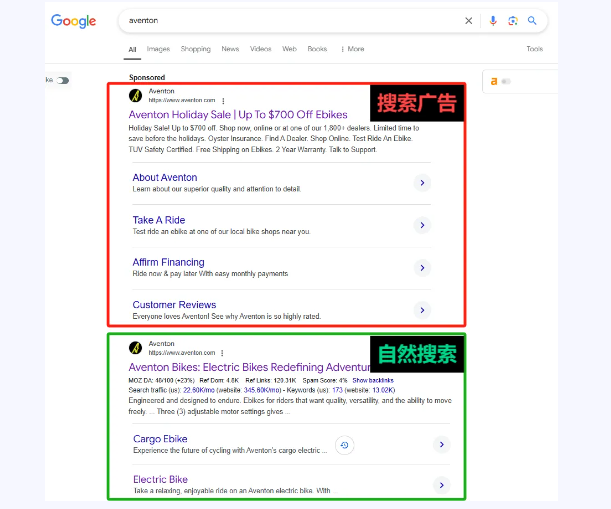This screenshot has height=509, width=611.
Task: Click the 173 keywords value
Action: click(337, 390)
